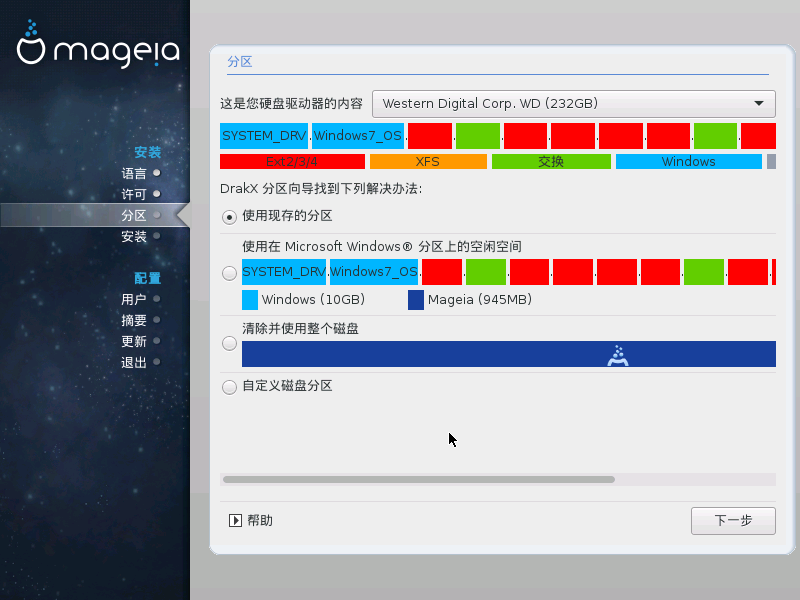Image resolution: width=800 pixels, height=600 pixels.
Task: Click the triangle icon beside 帮助
Action: tap(235, 520)
